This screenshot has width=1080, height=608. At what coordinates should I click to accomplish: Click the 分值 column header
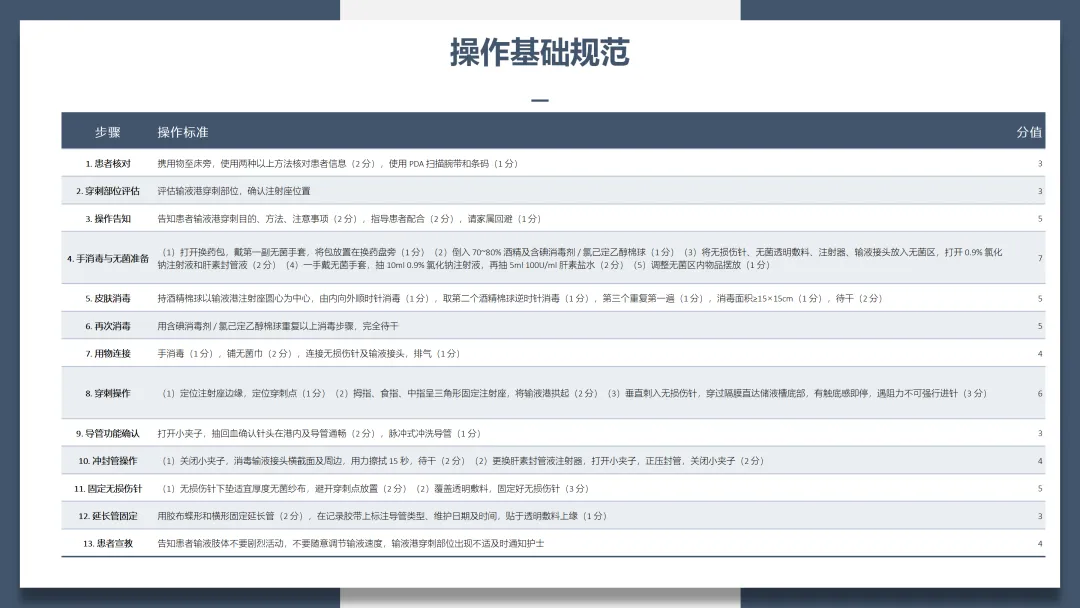point(1029,132)
